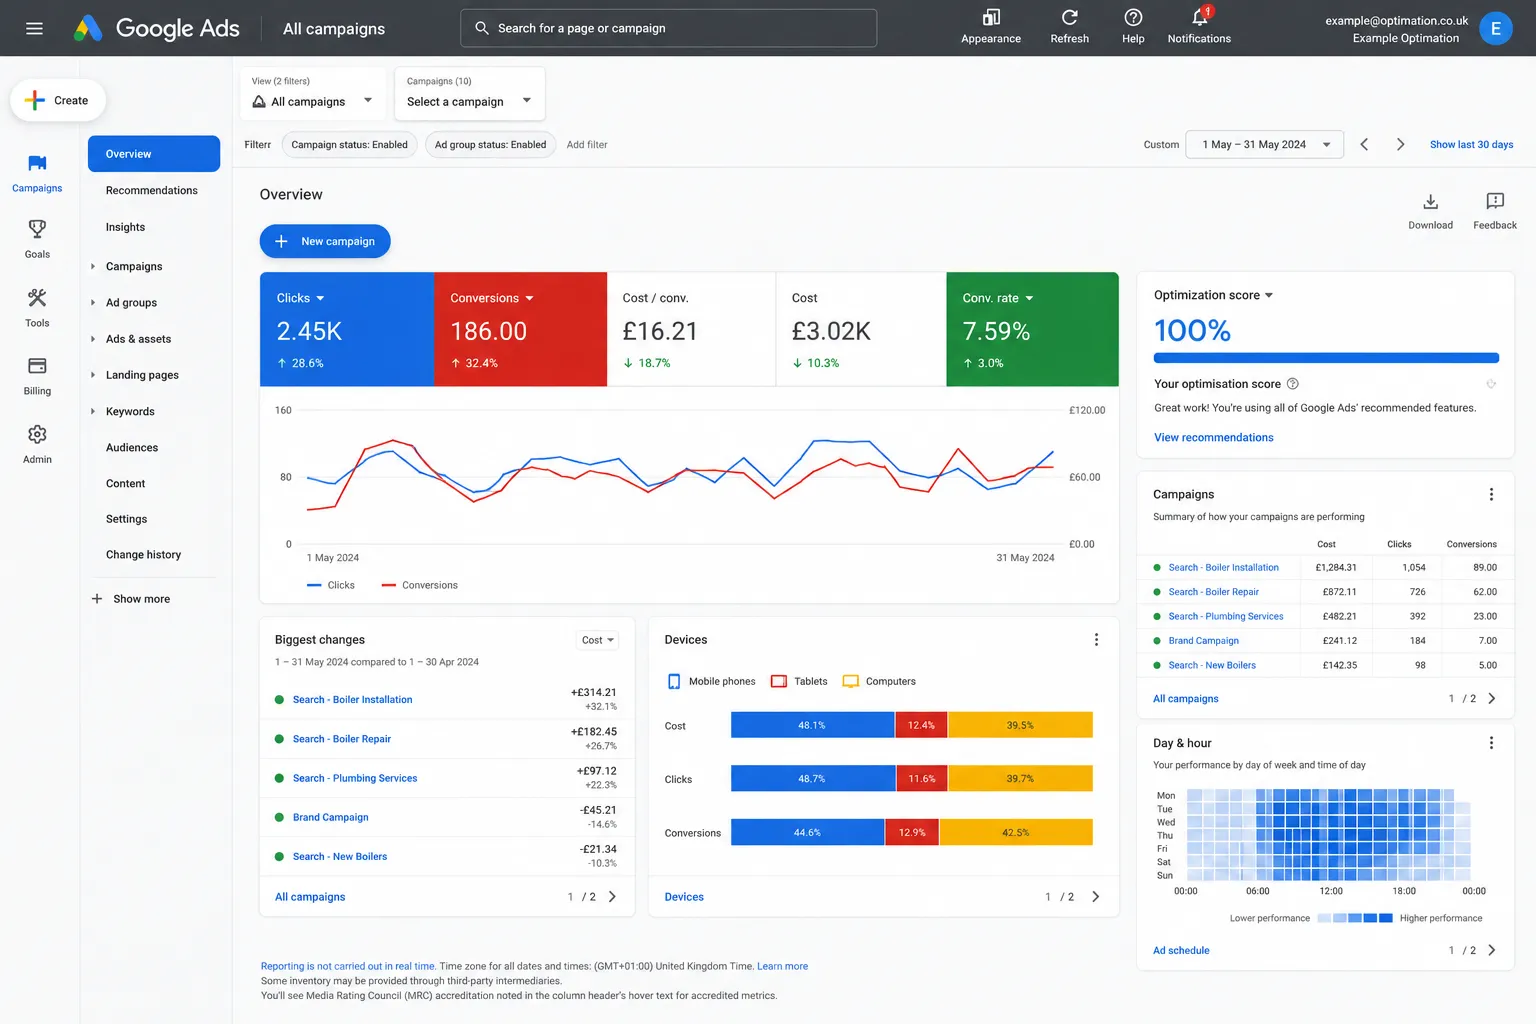Screen dimensions: 1536x1024
Task: Expand Keywords in the navigation
Action: [93, 411]
